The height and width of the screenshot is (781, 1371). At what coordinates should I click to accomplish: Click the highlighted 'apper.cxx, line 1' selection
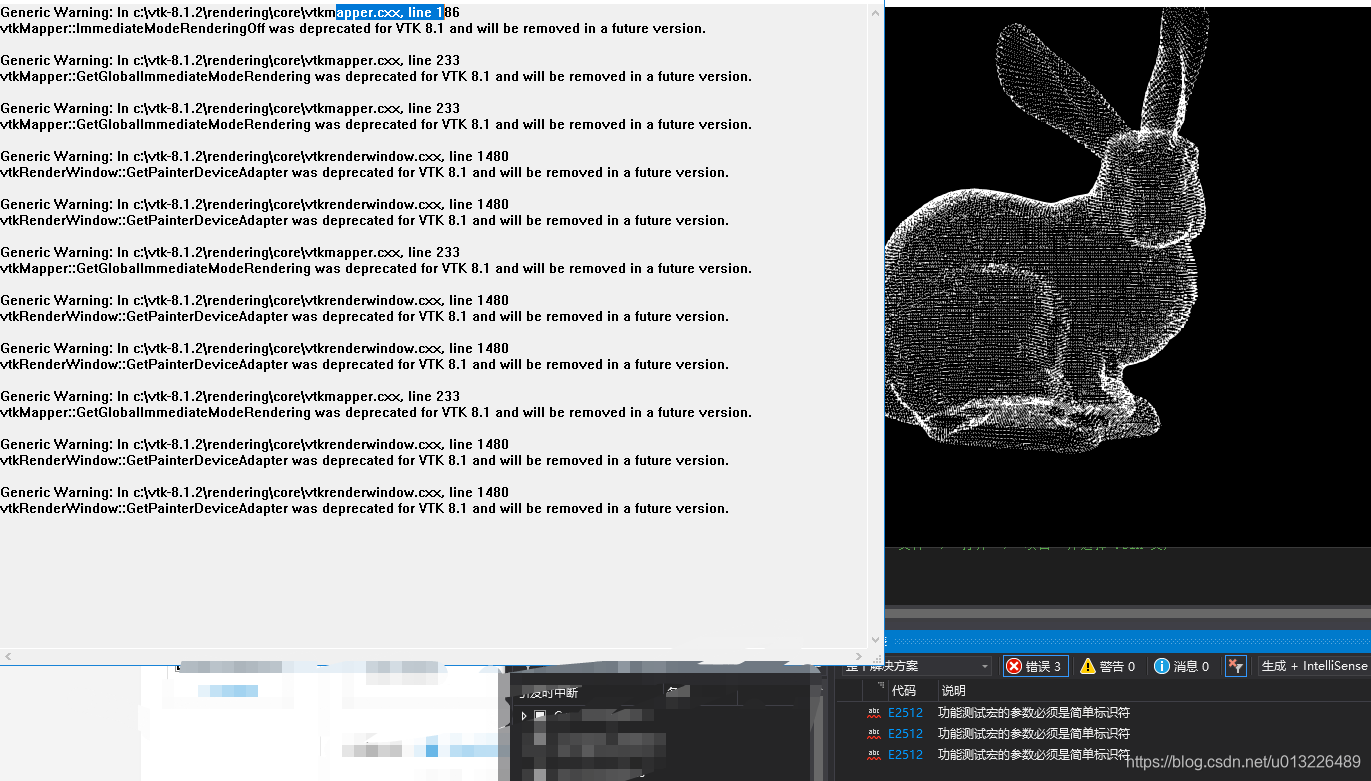(389, 12)
